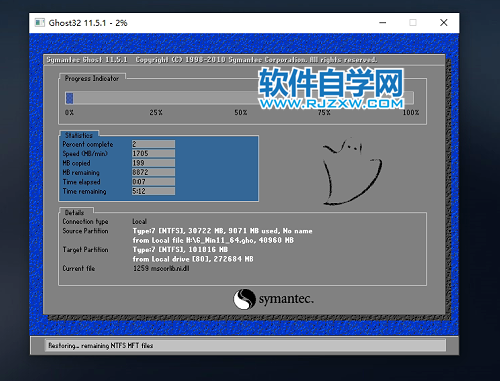Viewport: 500px width, 381px height.
Task: Click the MB copied label
Action: [76, 163]
